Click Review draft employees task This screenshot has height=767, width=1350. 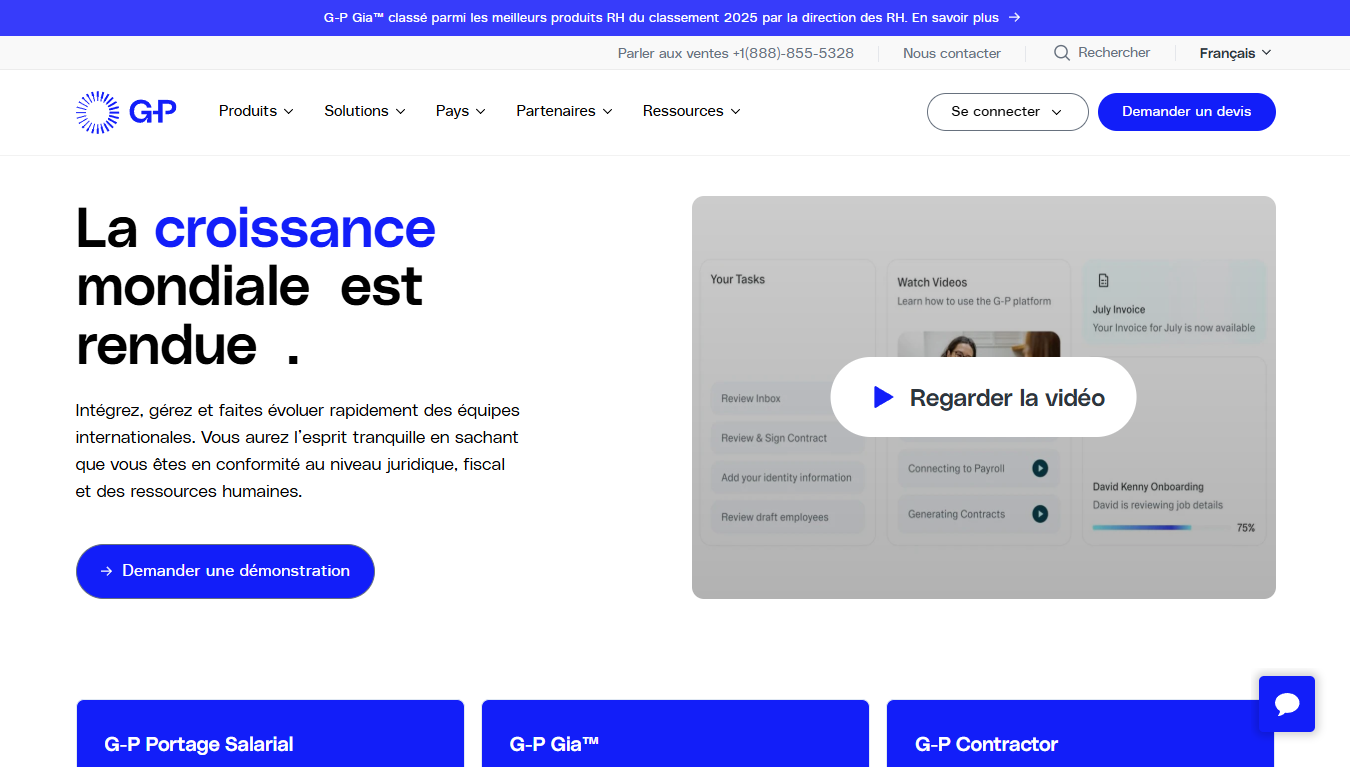coord(787,517)
